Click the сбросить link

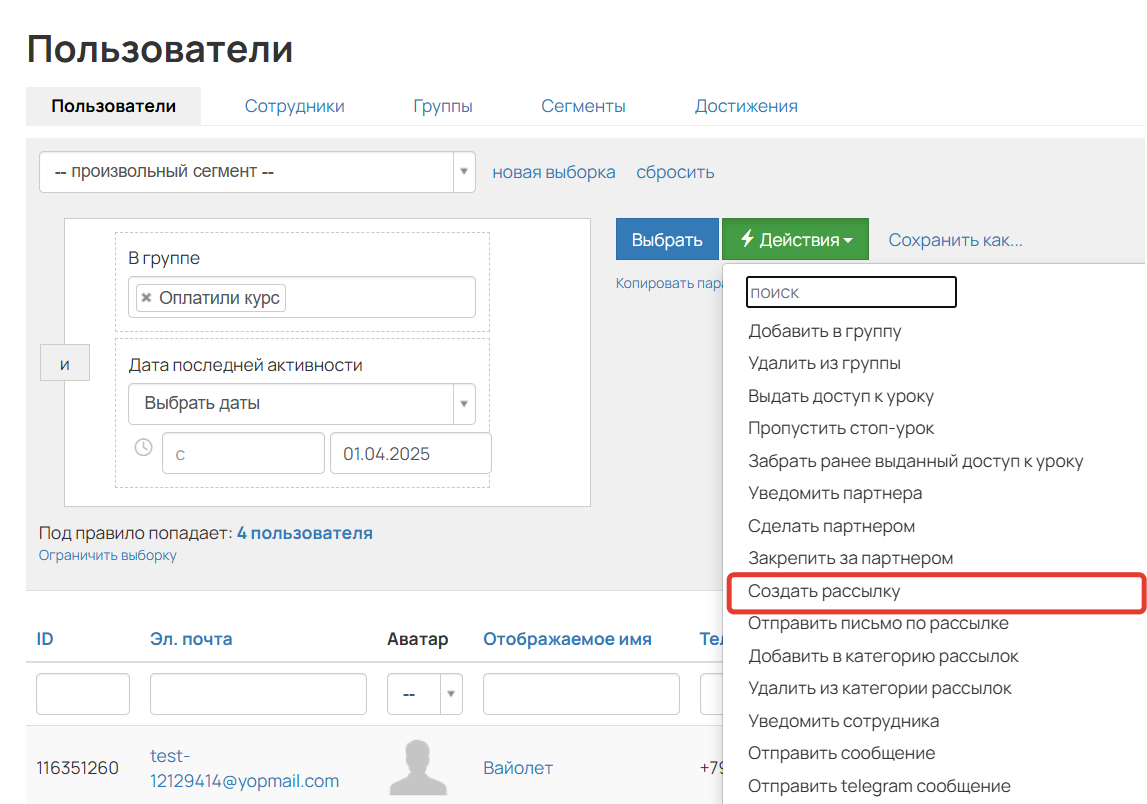coord(675,172)
